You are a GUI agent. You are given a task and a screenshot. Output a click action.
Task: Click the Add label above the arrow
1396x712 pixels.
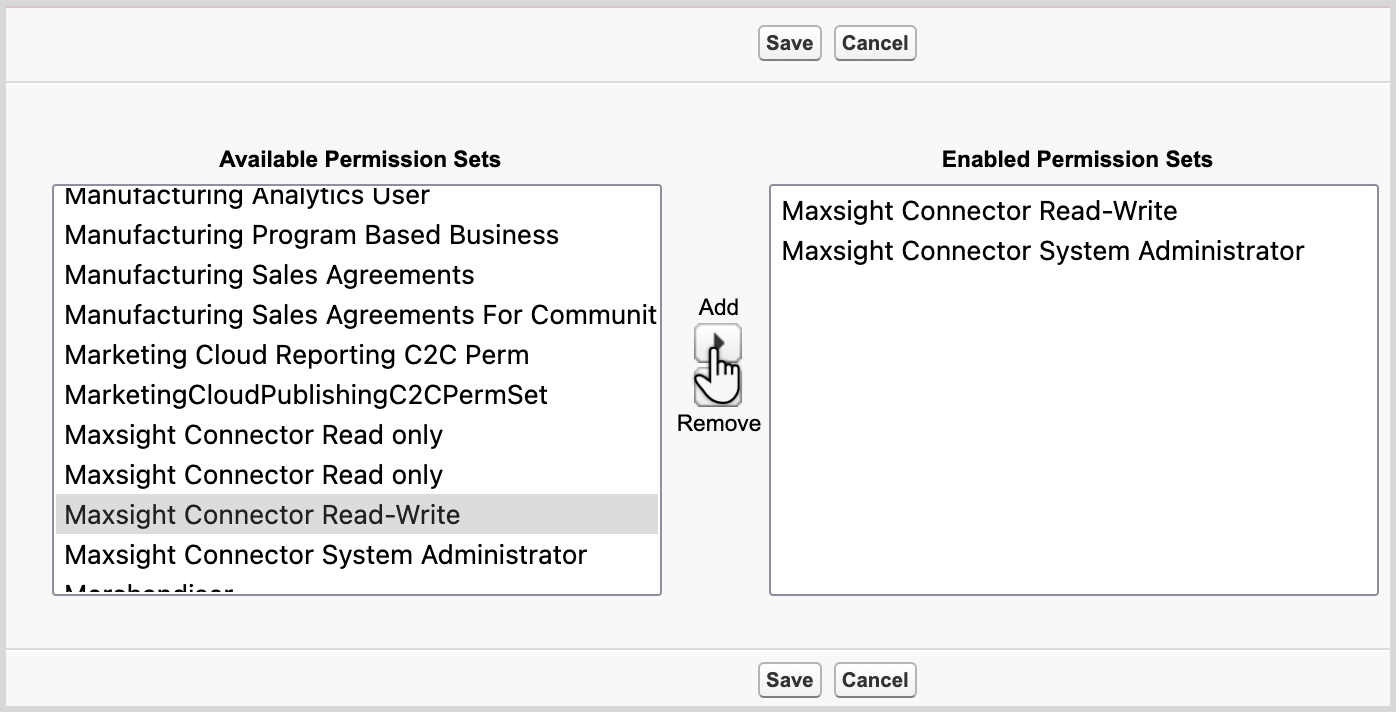point(719,307)
